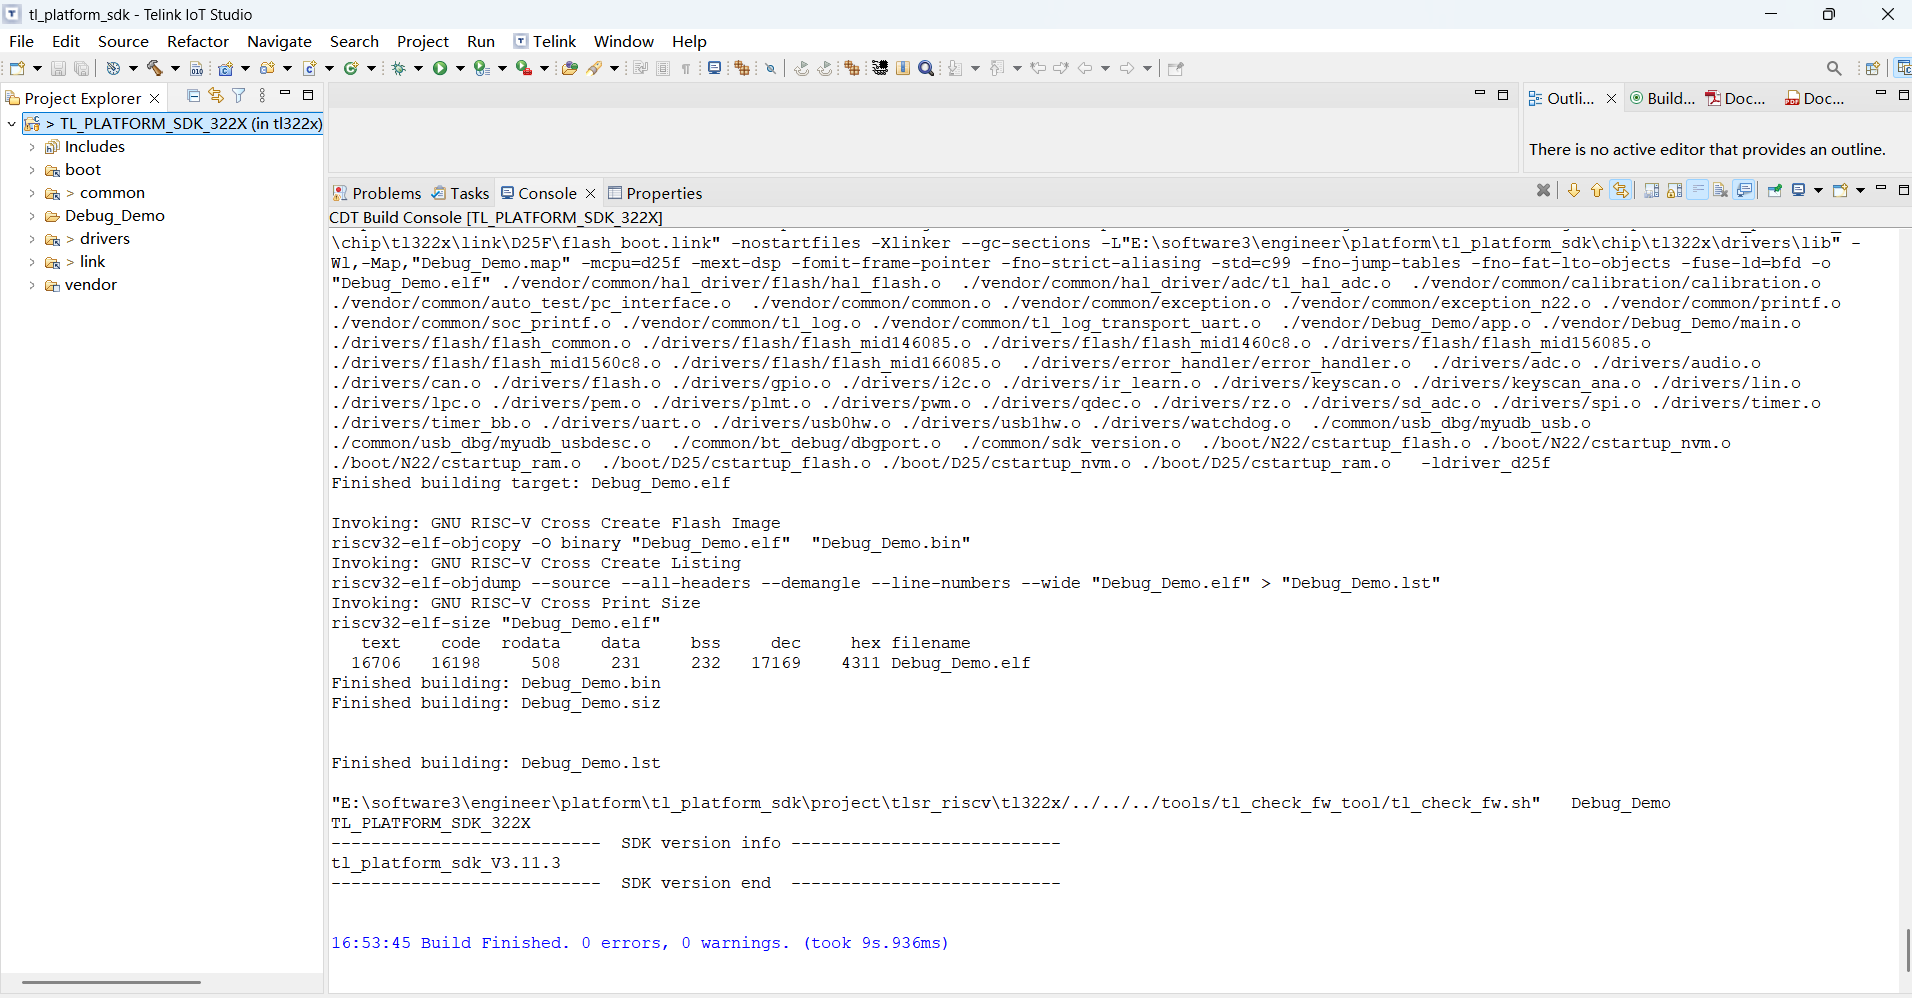Open Project Explorer filter funnel
This screenshot has width=1912, height=998.
coord(239,96)
